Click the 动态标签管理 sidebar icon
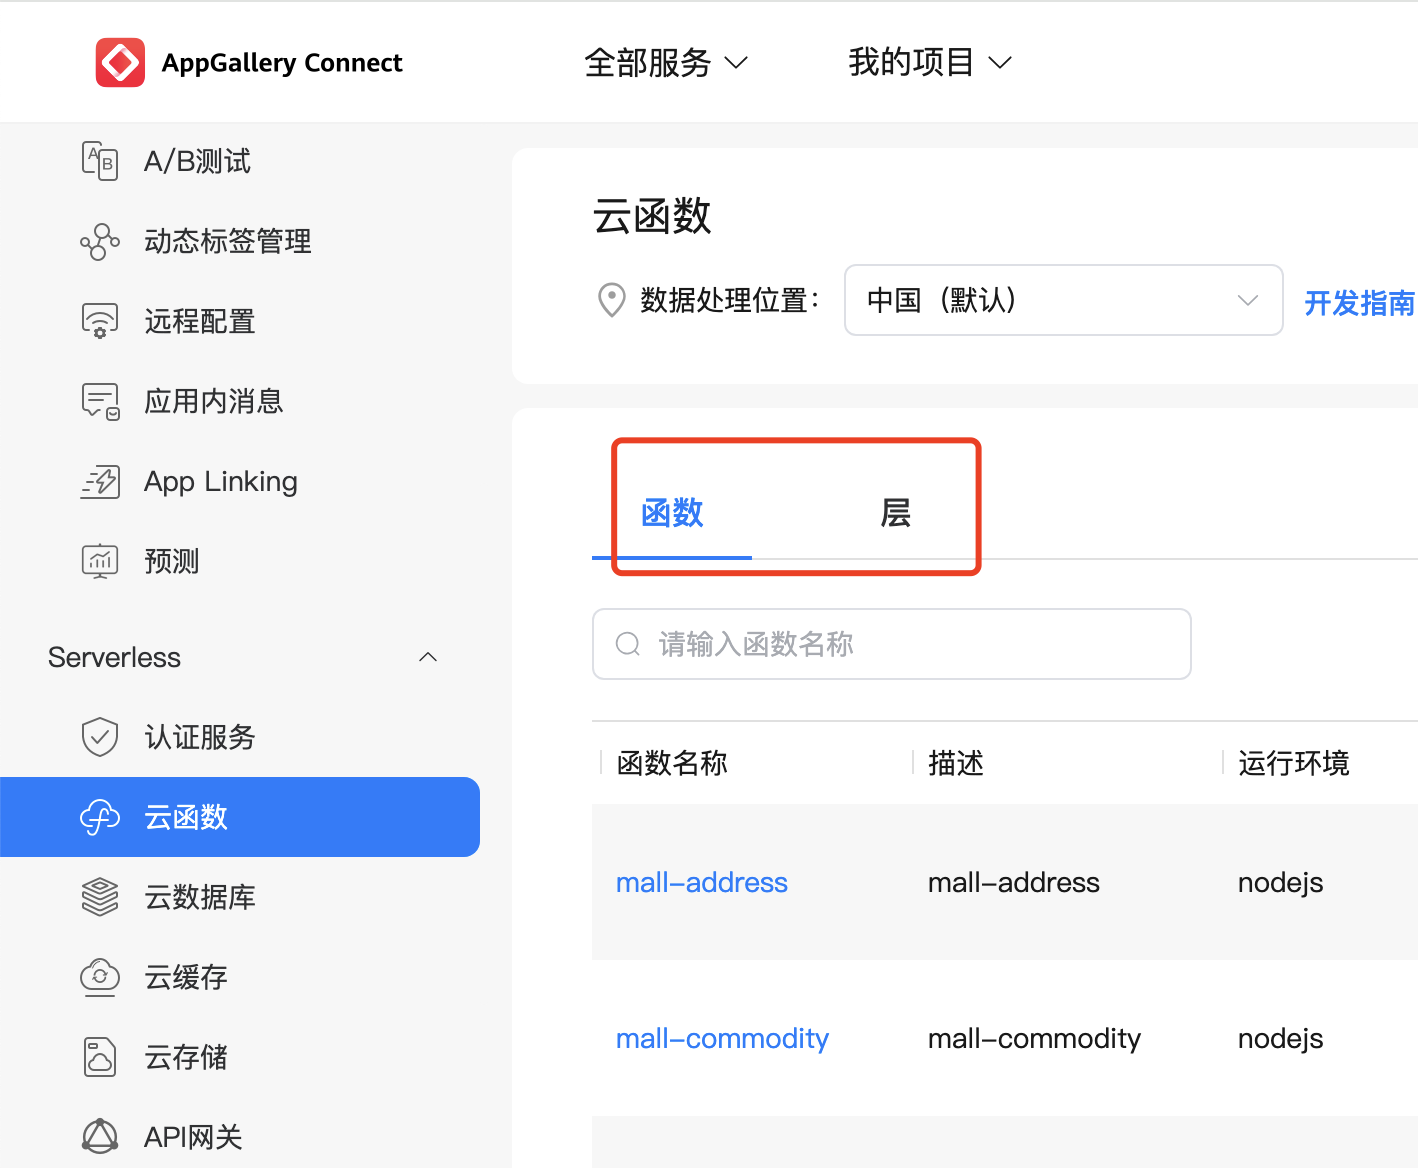 [x=100, y=241]
